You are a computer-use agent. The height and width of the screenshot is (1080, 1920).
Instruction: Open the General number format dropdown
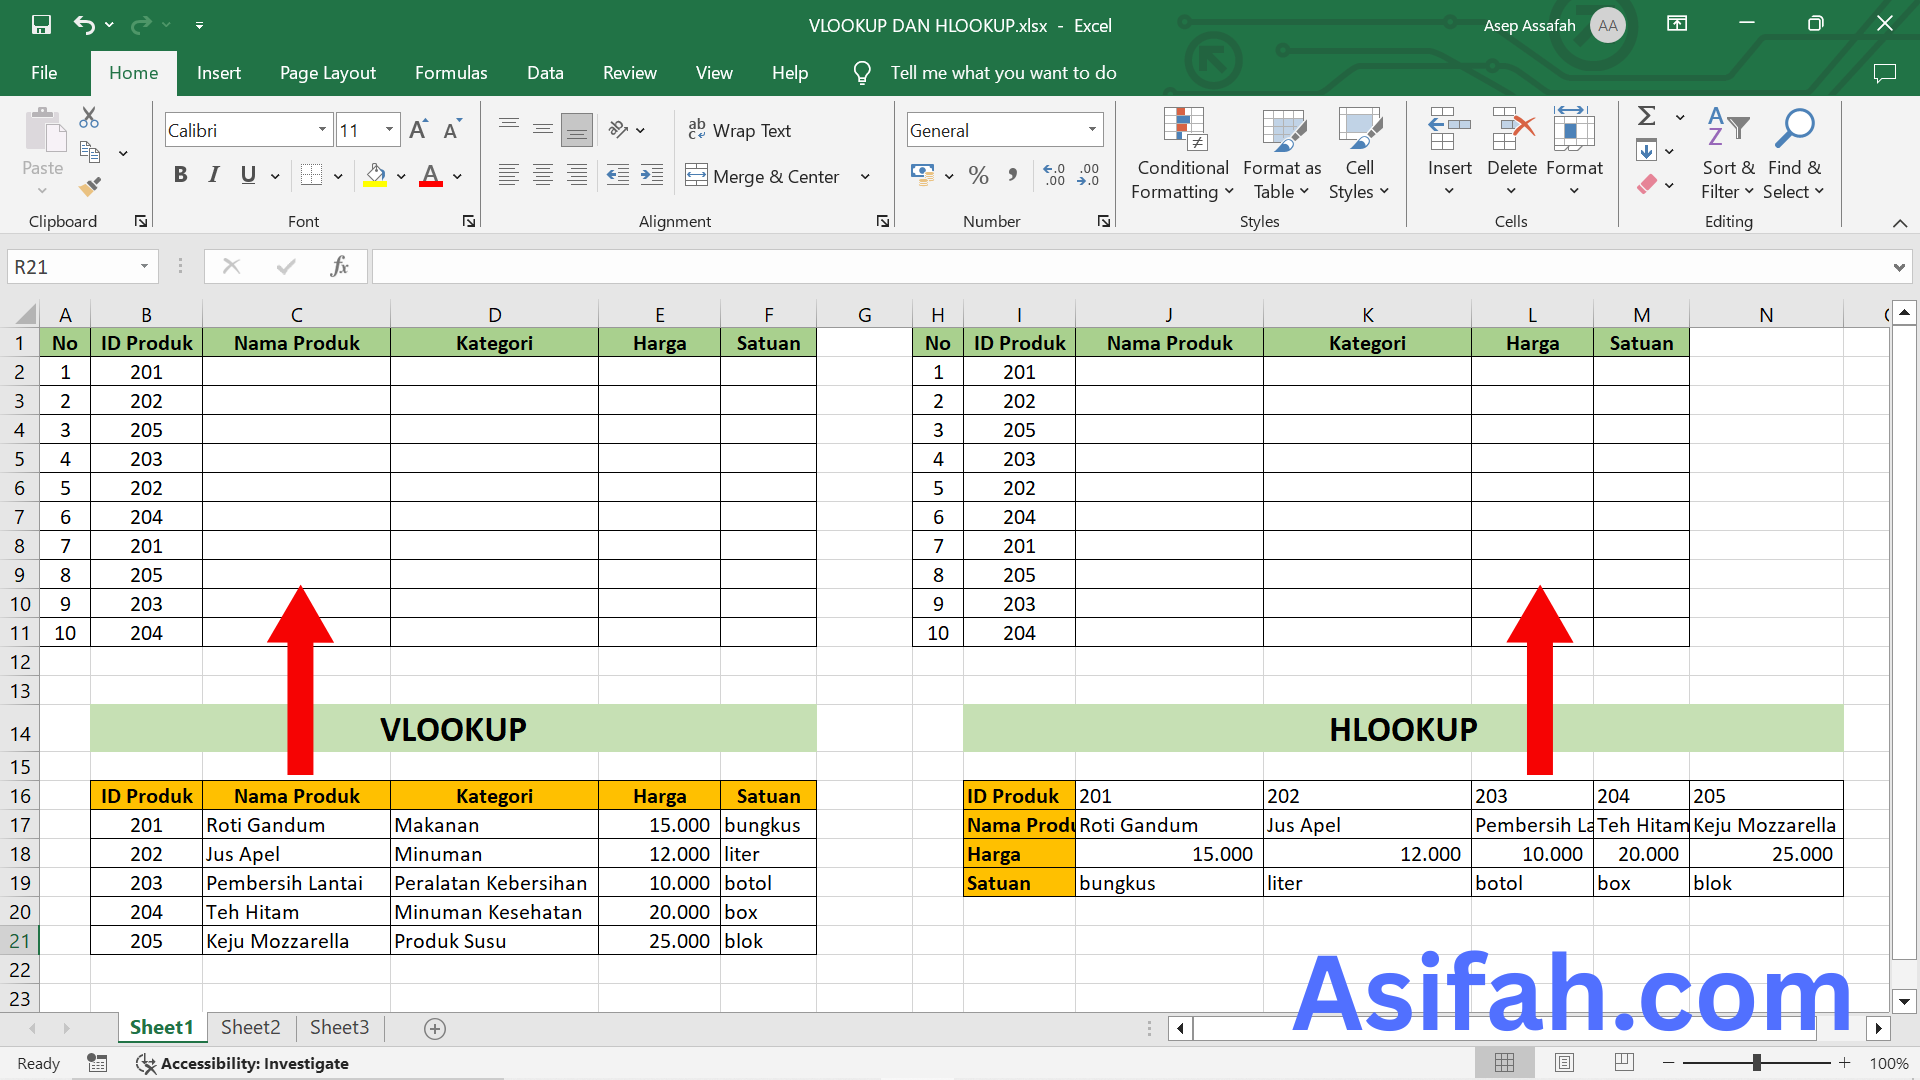(1092, 130)
